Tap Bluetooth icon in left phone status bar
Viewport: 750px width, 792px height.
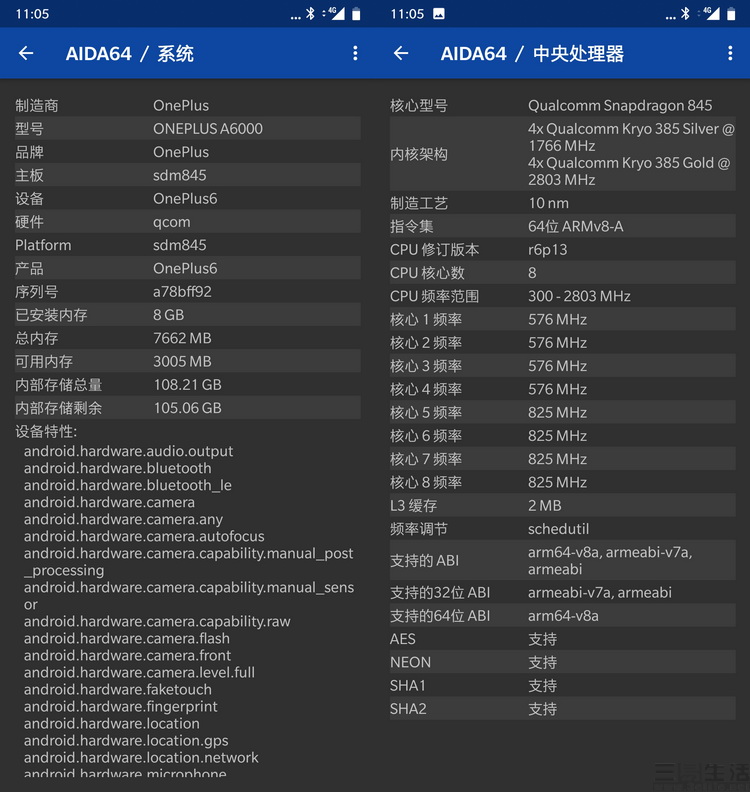(x=311, y=14)
